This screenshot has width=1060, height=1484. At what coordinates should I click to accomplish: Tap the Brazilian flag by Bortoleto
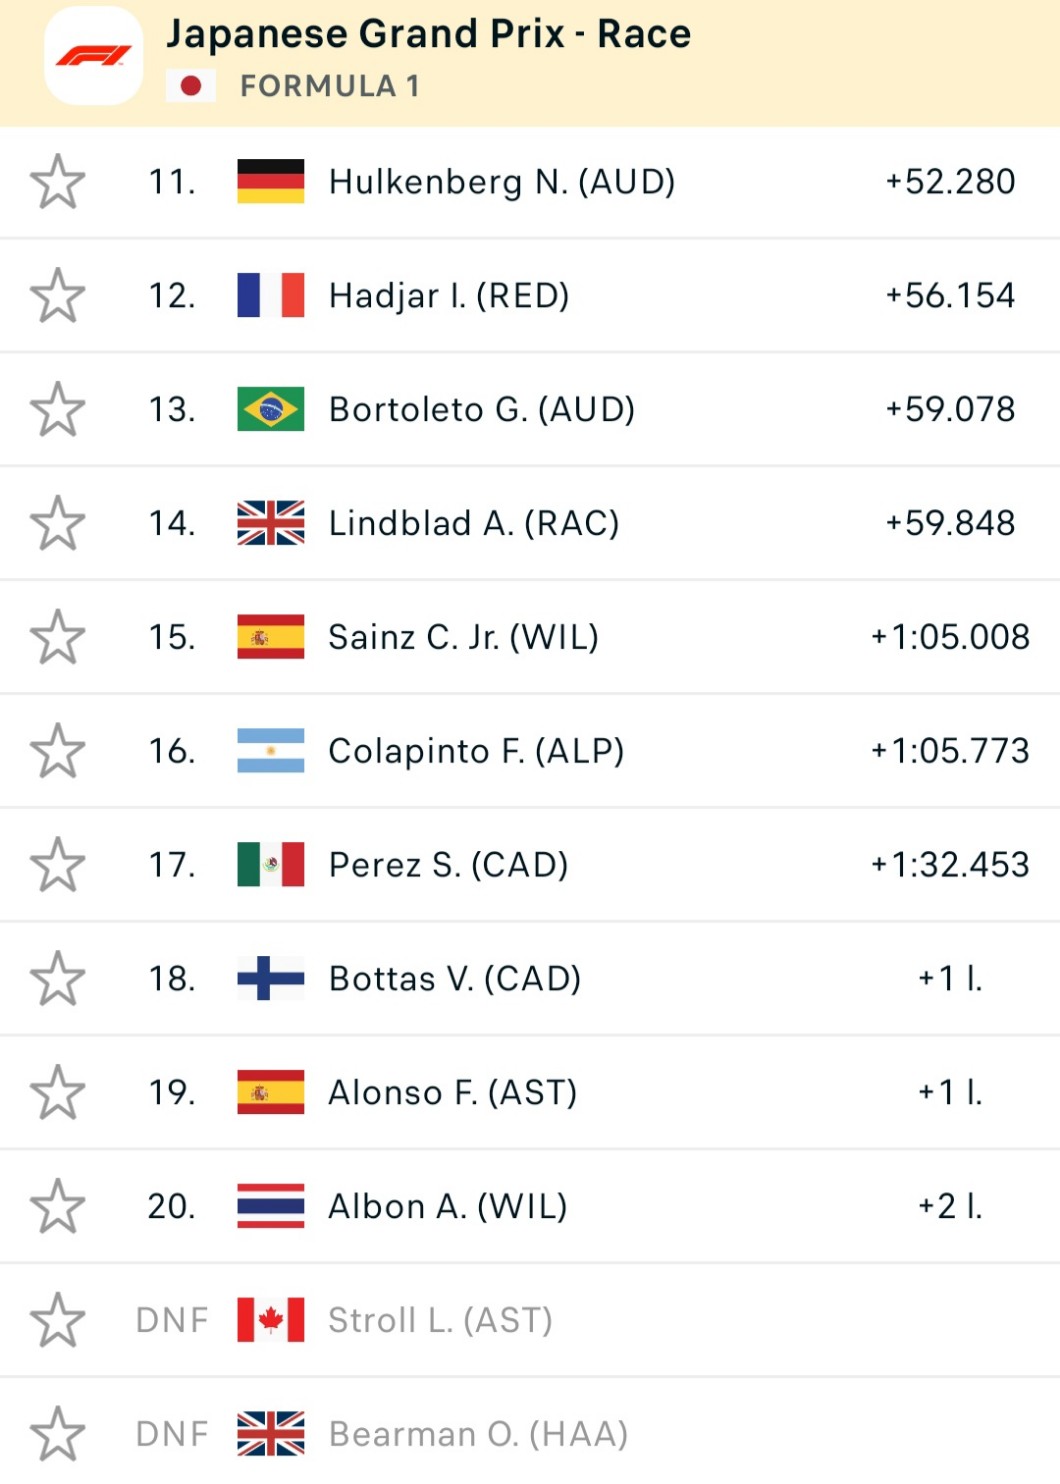point(270,410)
